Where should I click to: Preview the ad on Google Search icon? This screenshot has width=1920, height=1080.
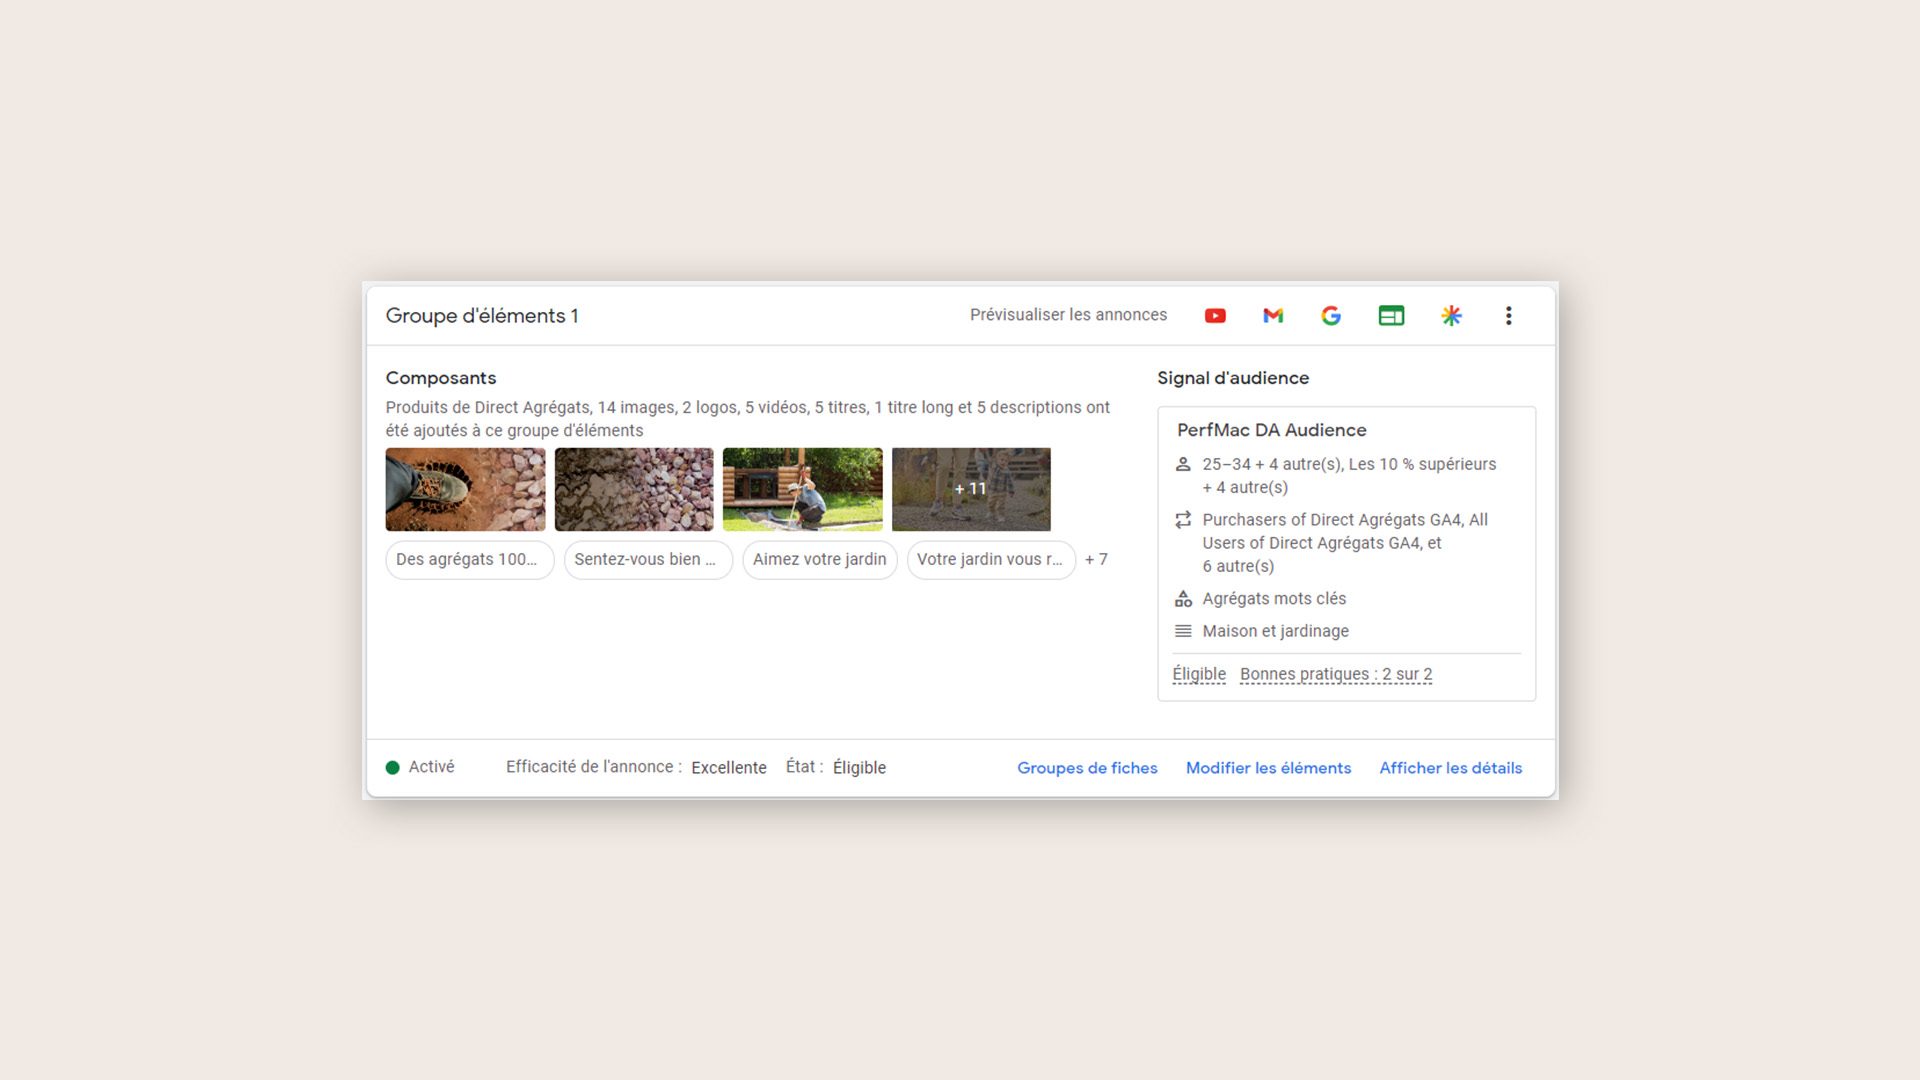[x=1331, y=316]
